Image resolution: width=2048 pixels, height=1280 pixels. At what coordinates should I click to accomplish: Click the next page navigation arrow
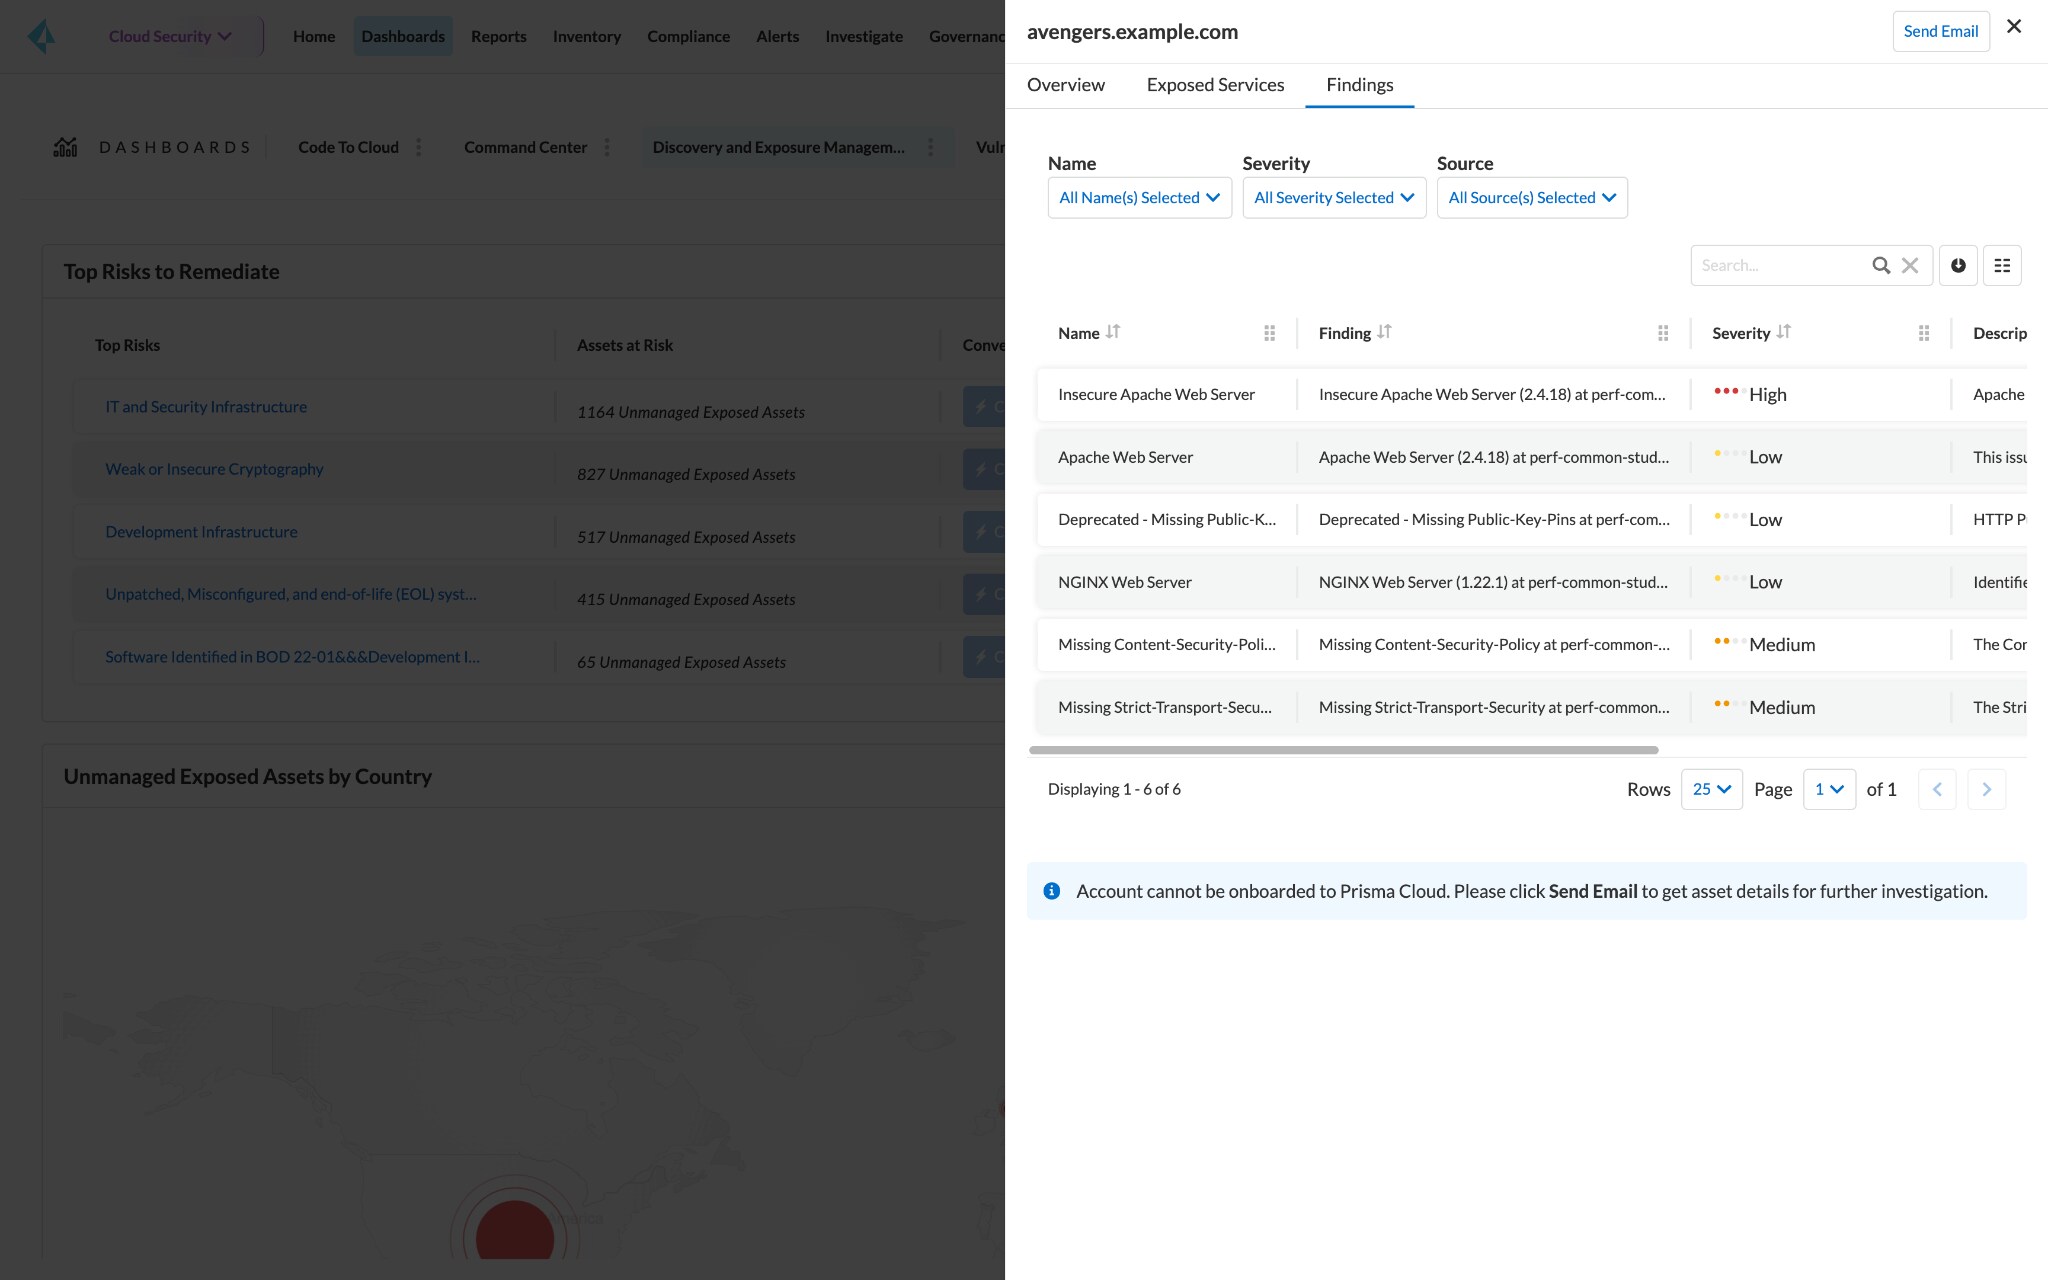pyautogui.click(x=1986, y=787)
